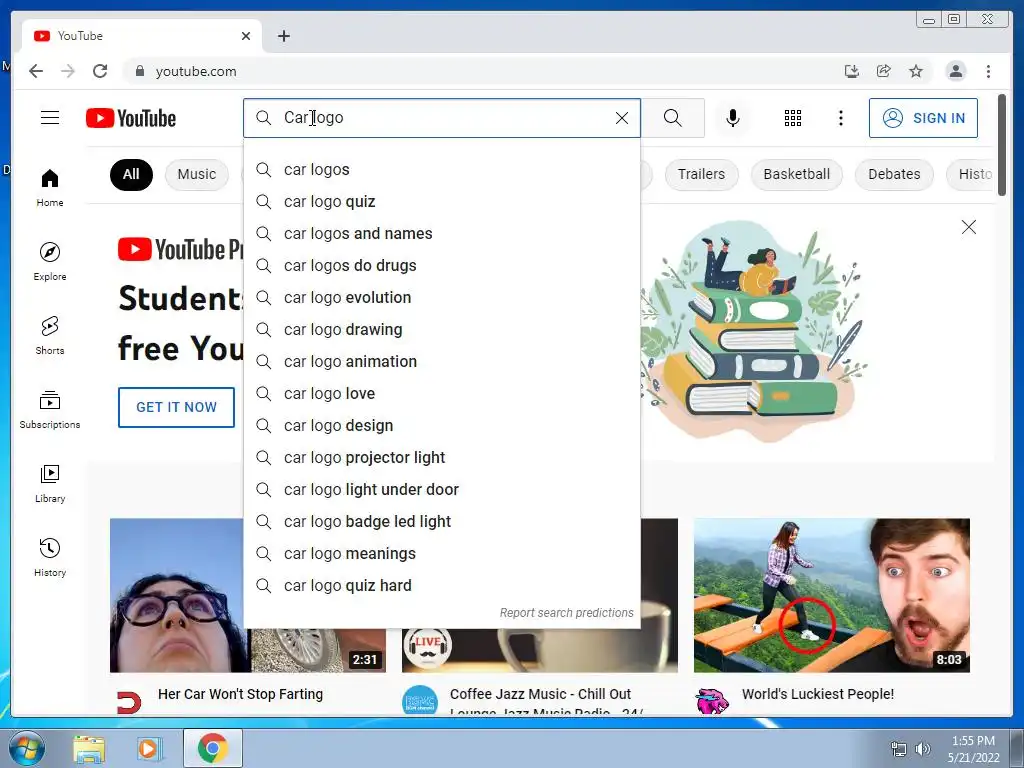Open History in the sidebar

[50, 557]
